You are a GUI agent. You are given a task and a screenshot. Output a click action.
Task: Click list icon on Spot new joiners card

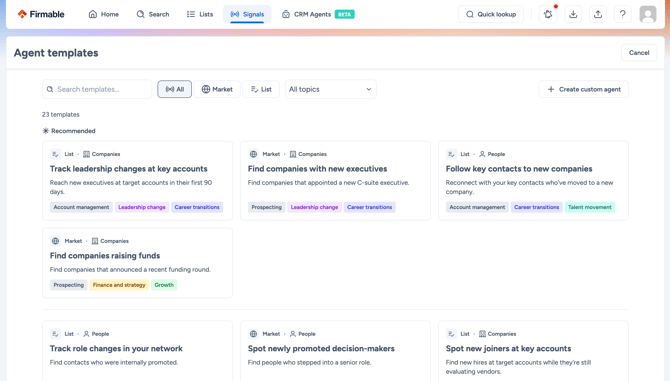pos(451,334)
